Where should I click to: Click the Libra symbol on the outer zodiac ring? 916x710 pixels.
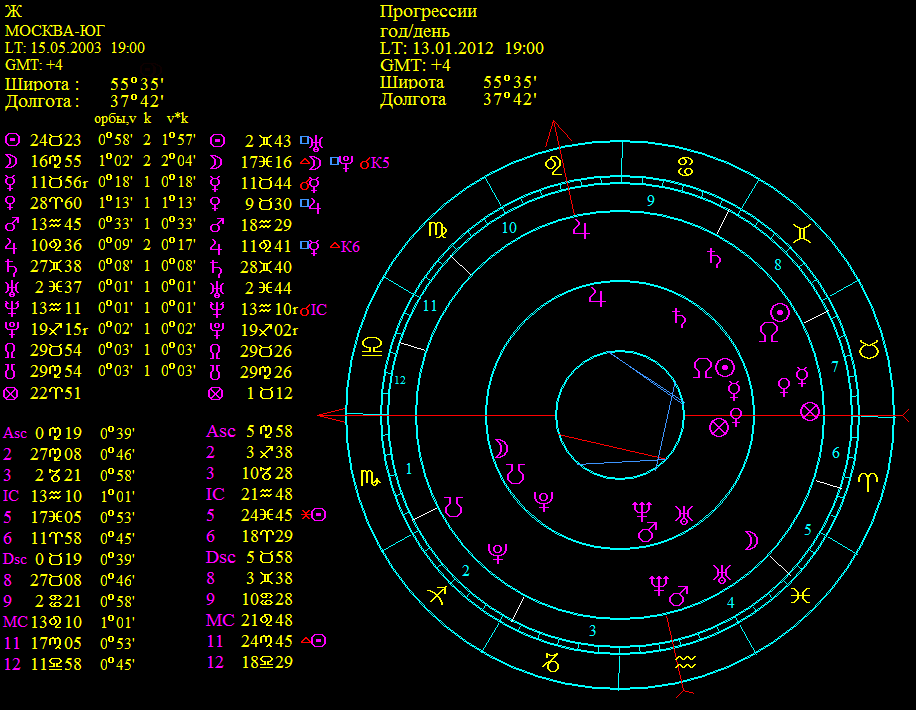click(372, 346)
